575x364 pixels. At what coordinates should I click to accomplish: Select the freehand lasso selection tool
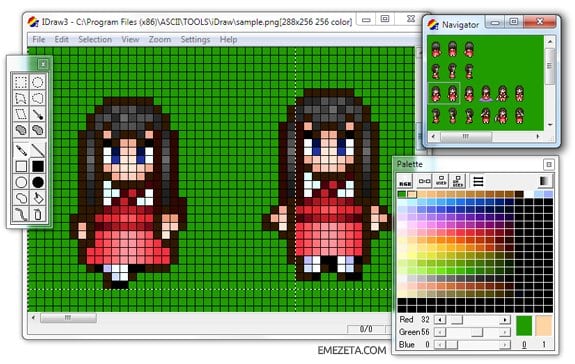[37, 98]
